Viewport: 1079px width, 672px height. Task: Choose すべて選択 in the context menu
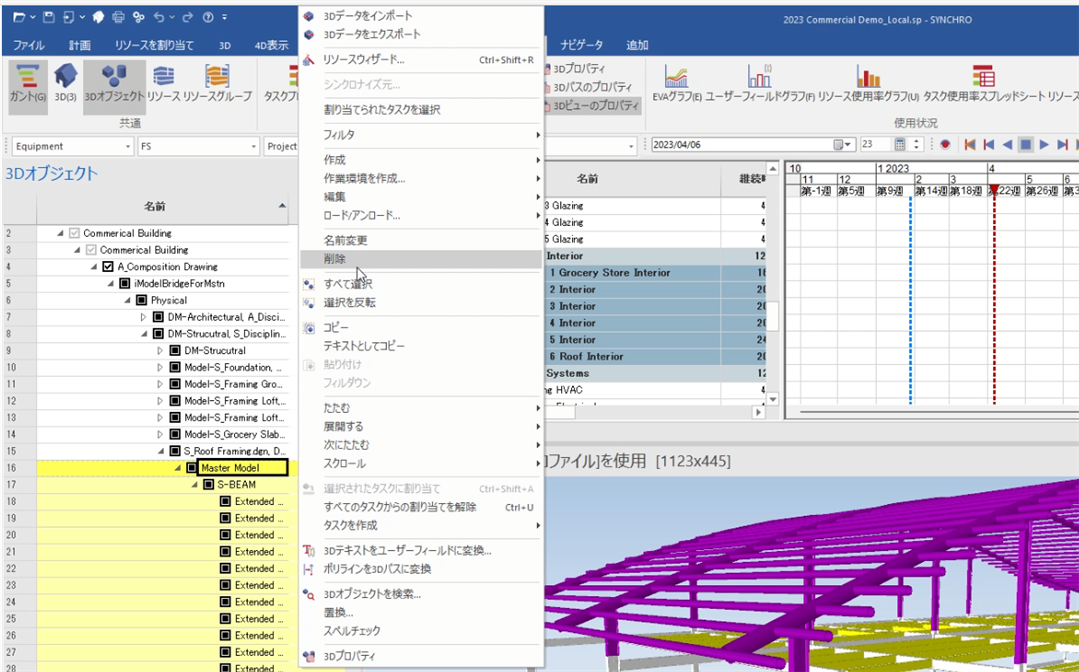click(x=348, y=284)
